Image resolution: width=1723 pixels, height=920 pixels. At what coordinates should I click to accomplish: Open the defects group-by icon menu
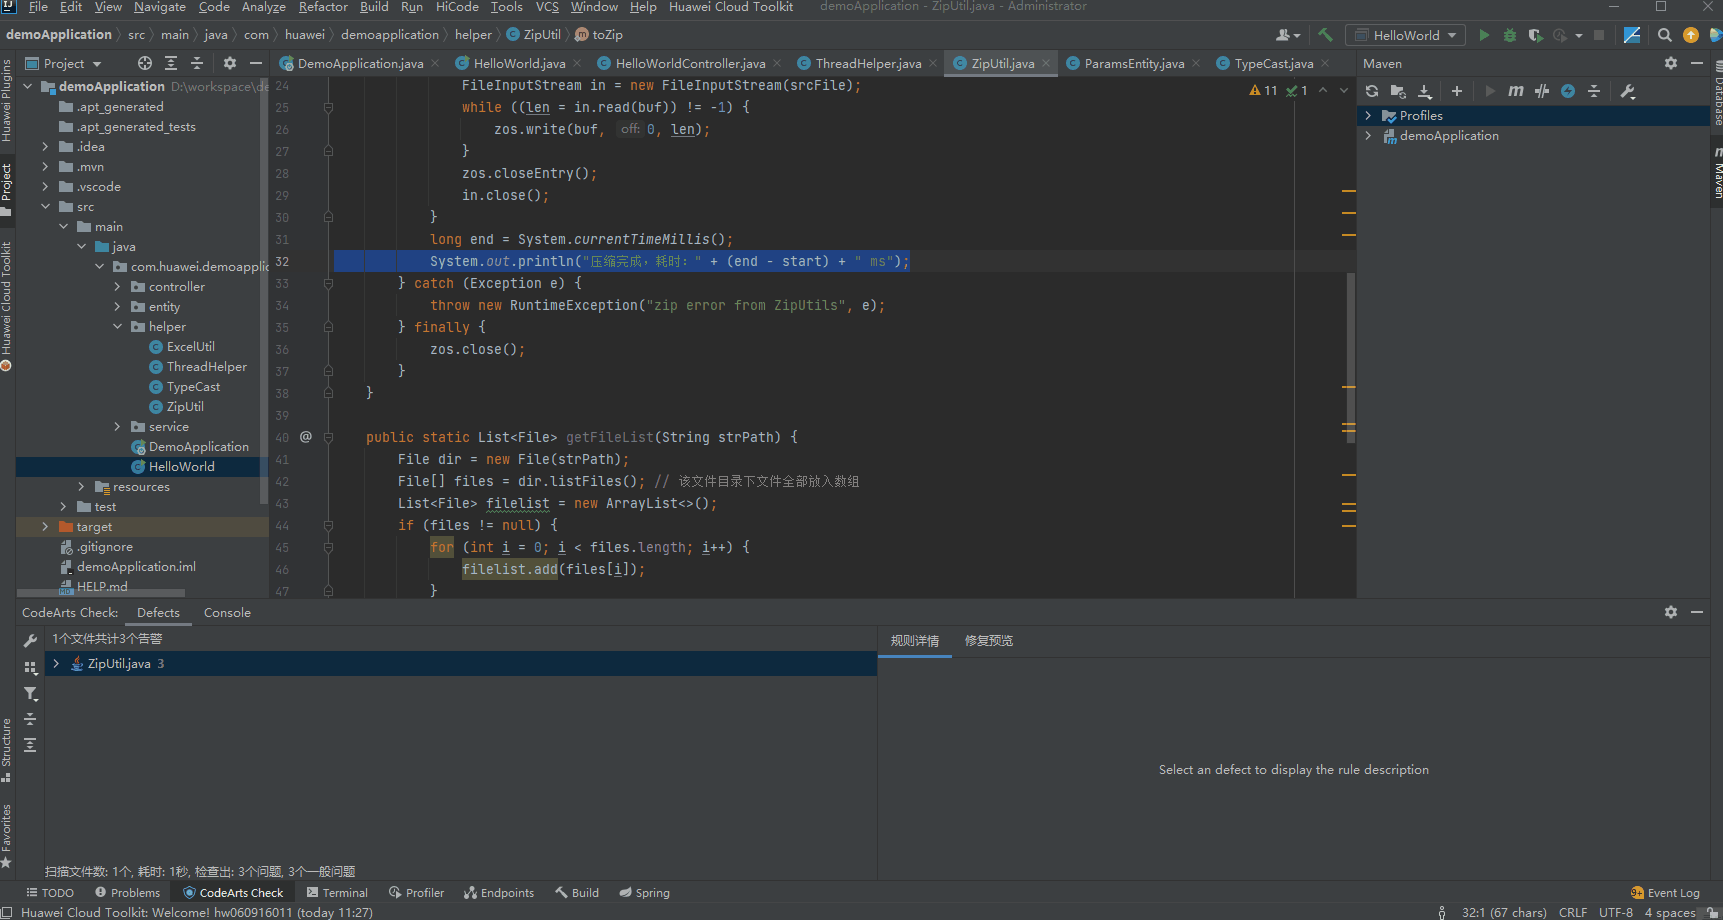pyautogui.click(x=30, y=667)
